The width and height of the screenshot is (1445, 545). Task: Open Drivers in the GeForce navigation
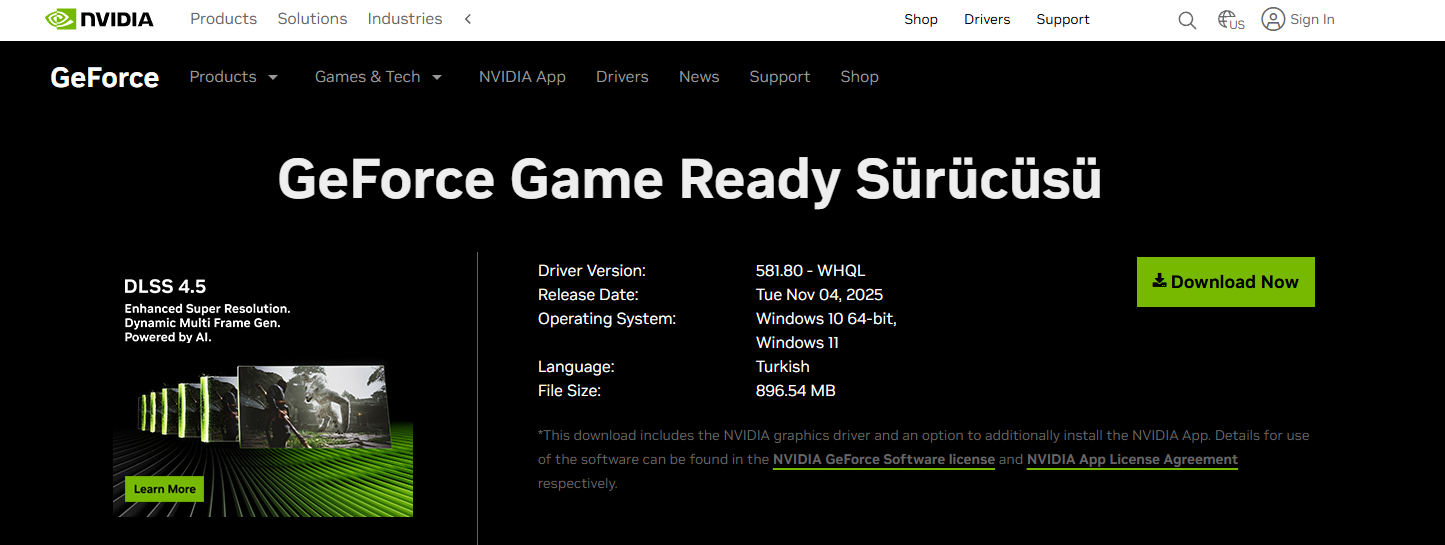[x=622, y=77]
